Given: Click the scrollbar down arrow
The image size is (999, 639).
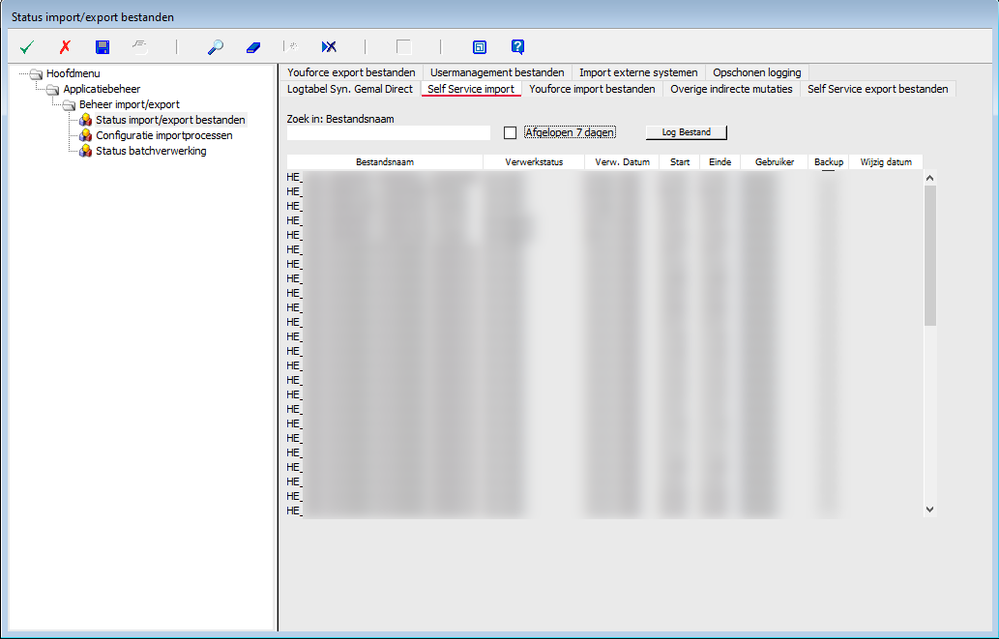Looking at the screenshot, I should tap(929, 509).
